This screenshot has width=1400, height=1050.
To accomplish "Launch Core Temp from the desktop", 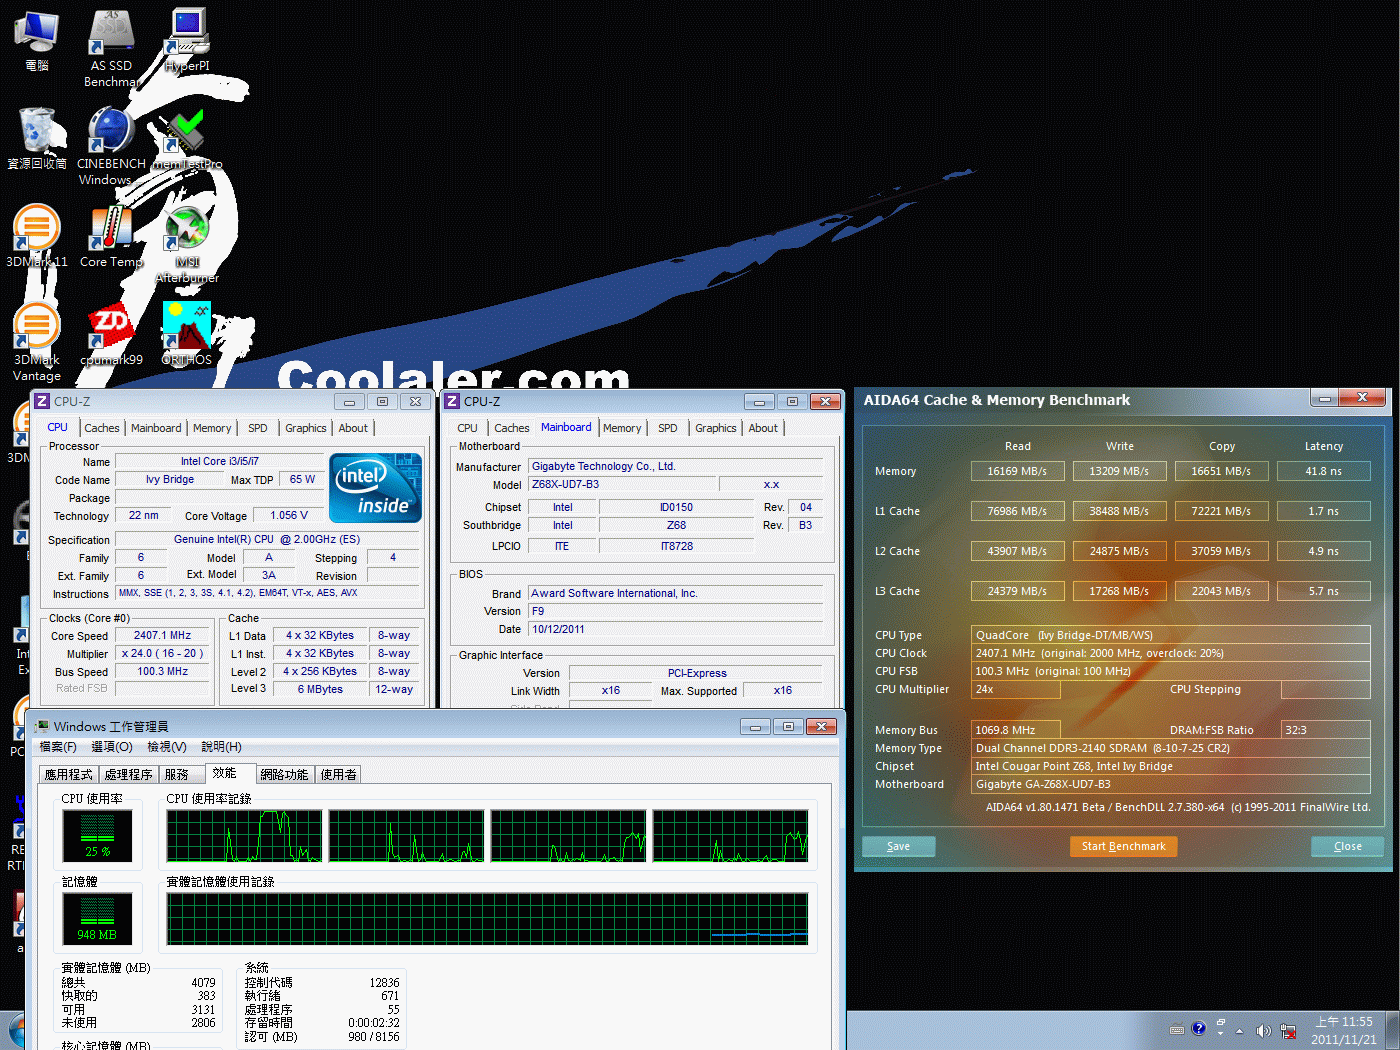I will point(111,232).
